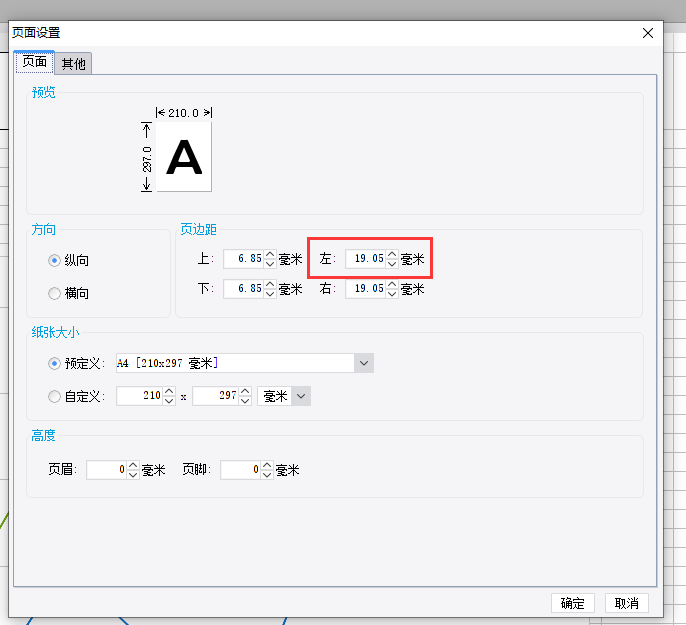Viewport: 686px width, 625px height.
Task: Open the A4 predefined paper size dropdown
Action: pos(364,363)
